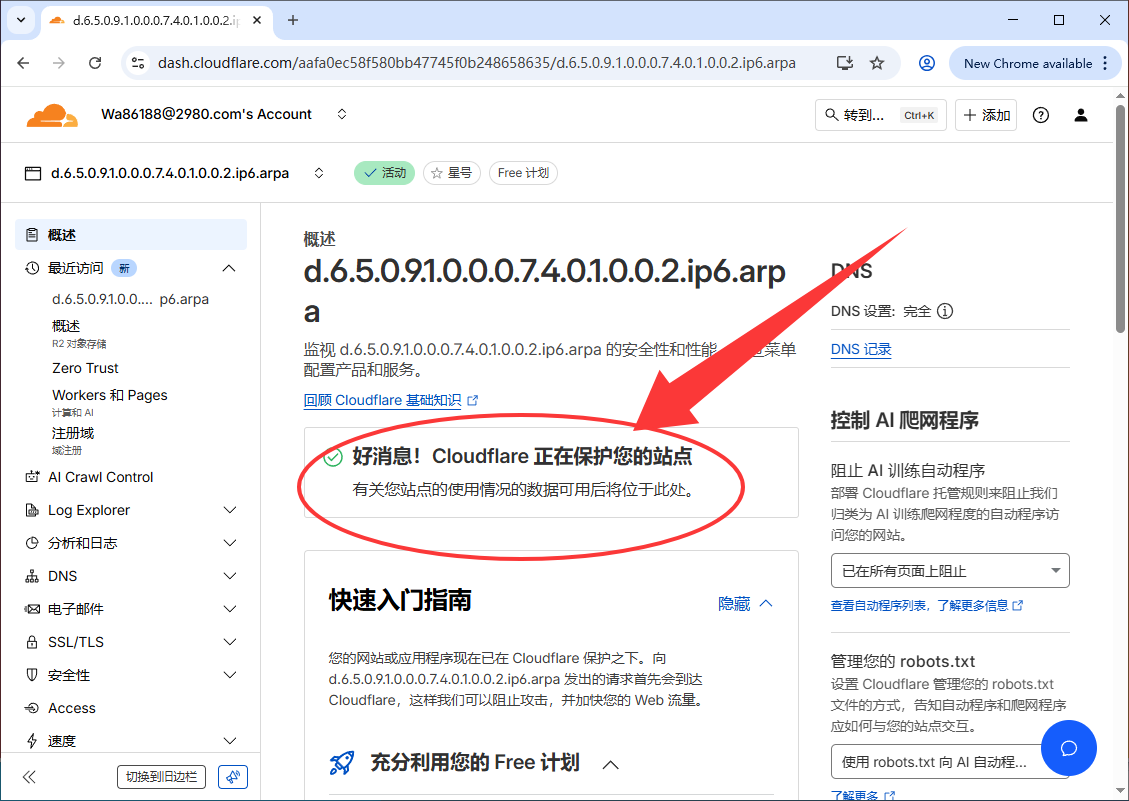Image resolution: width=1129 pixels, height=801 pixels.
Task: Open AI Crawl Control sidebar item
Action: pyautogui.click(x=100, y=477)
